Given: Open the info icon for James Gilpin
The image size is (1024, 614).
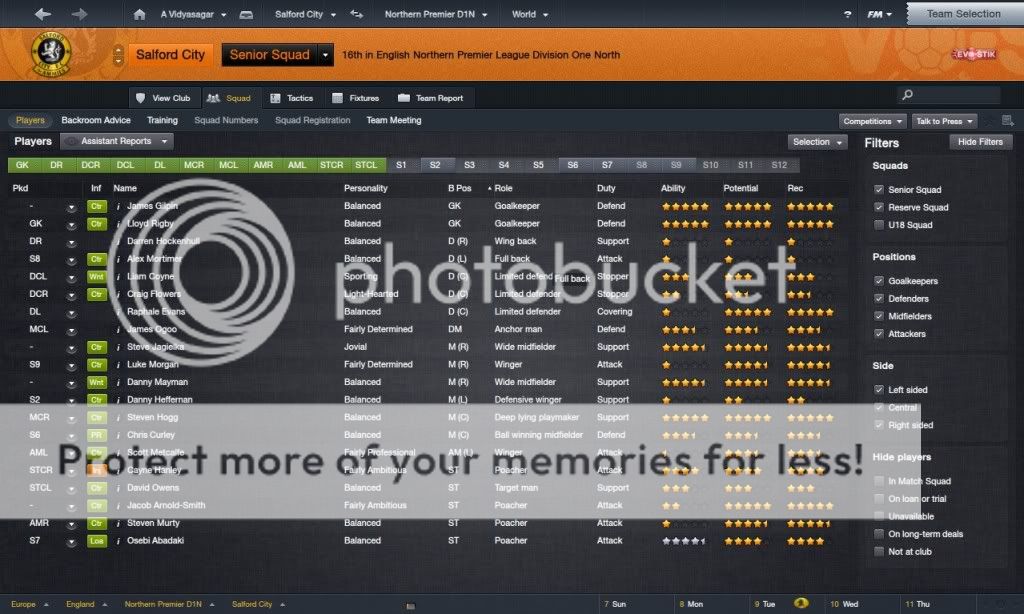Looking at the screenshot, I should [x=118, y=206].
